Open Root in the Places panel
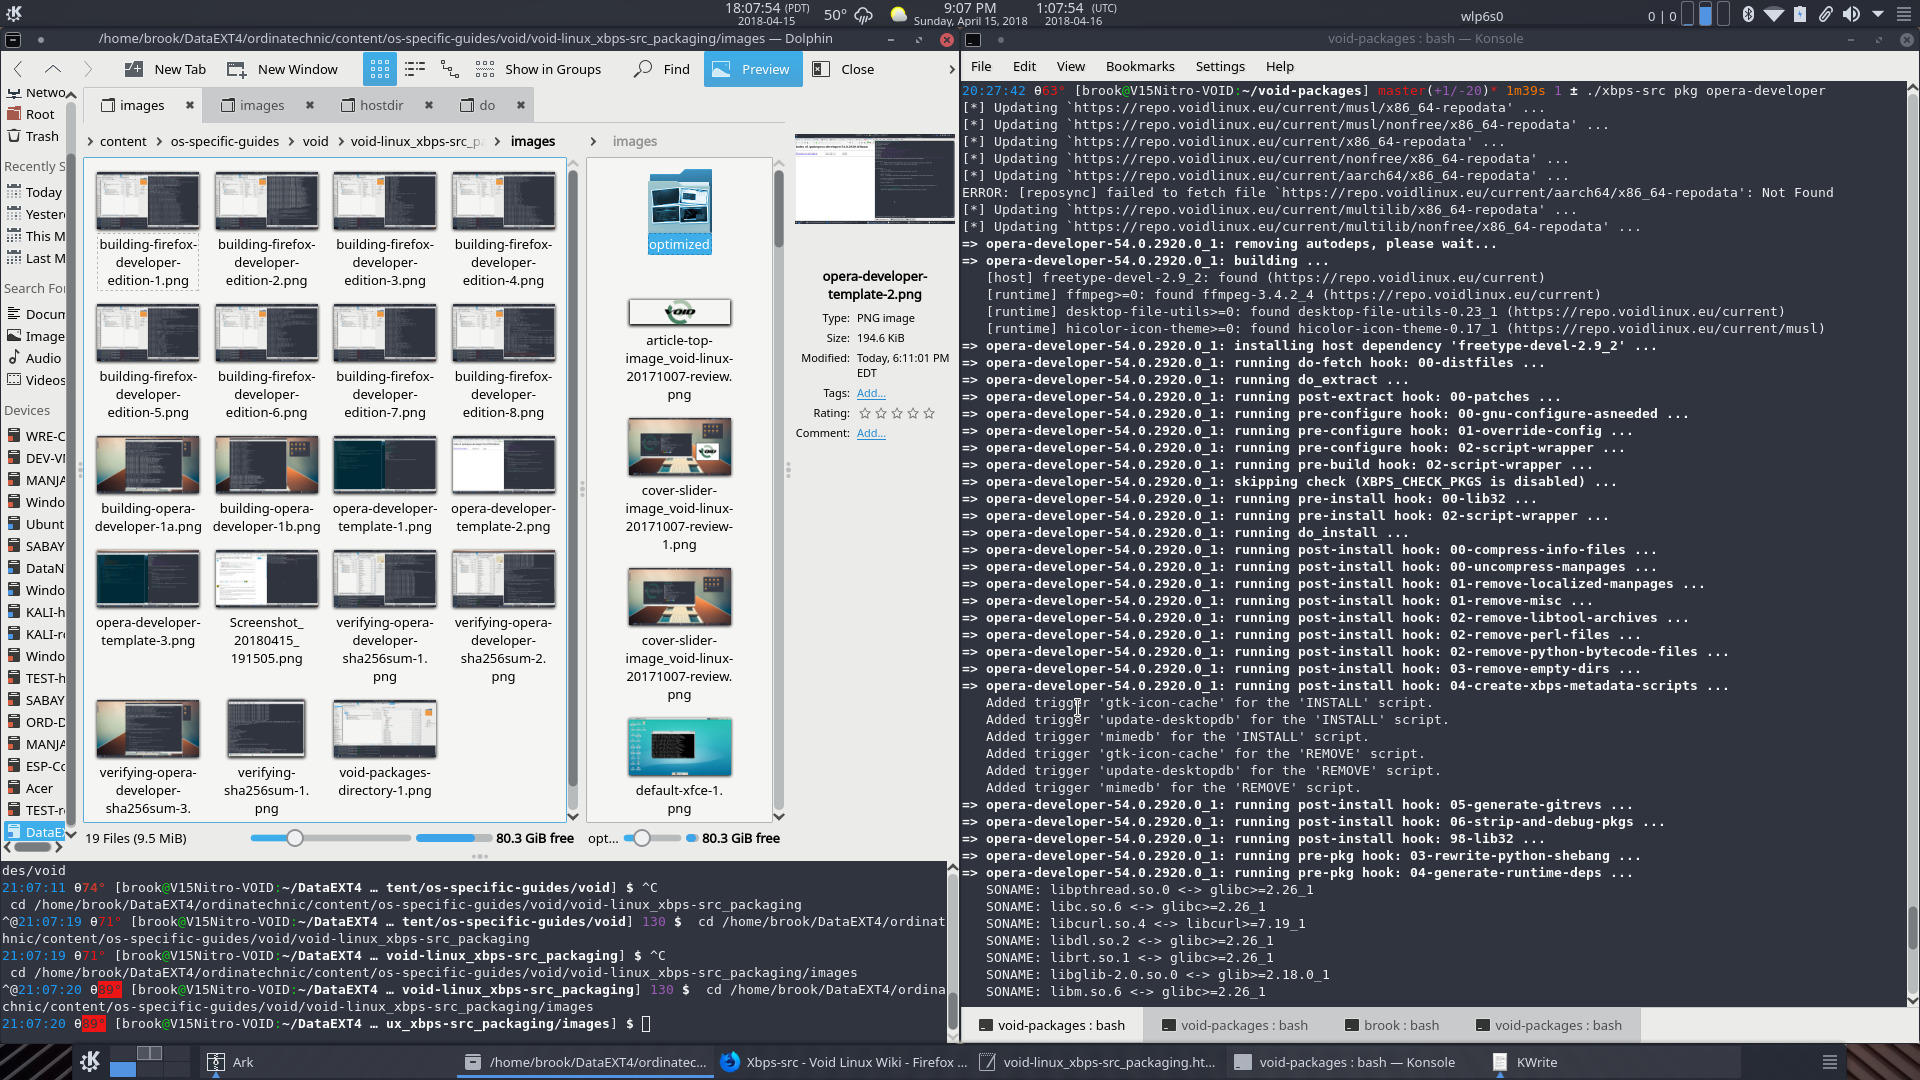The height and width of the screenshot is (1080, 1920). click(x=40, y=114)
